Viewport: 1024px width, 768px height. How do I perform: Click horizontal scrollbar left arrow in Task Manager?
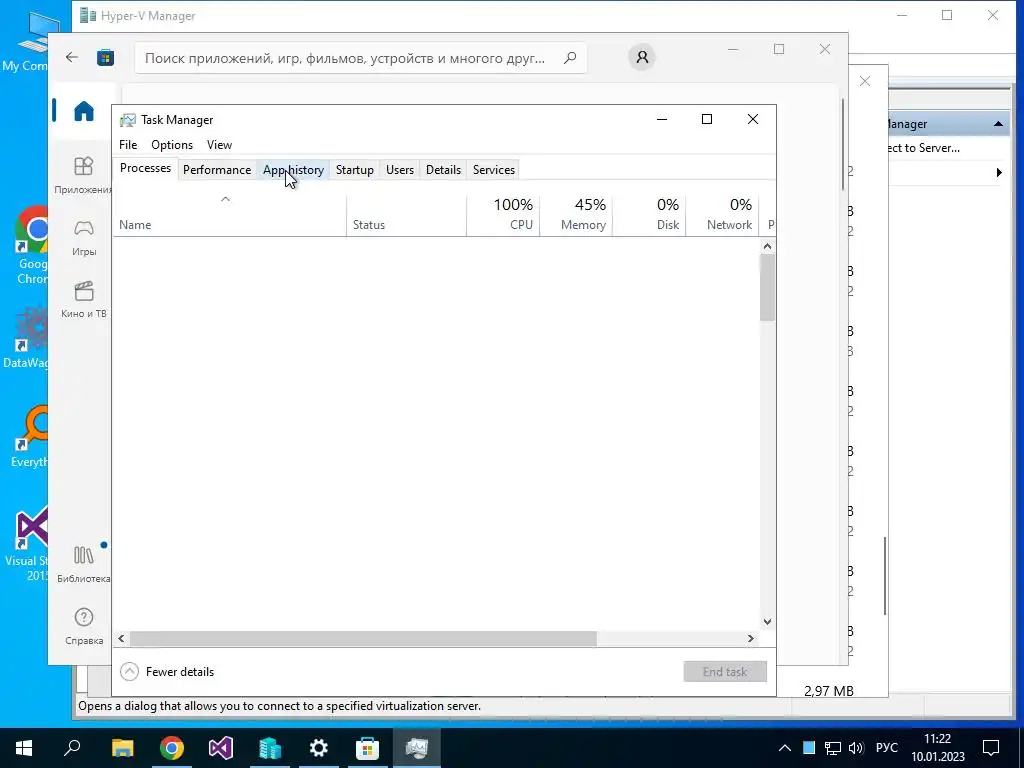point(121,638)
